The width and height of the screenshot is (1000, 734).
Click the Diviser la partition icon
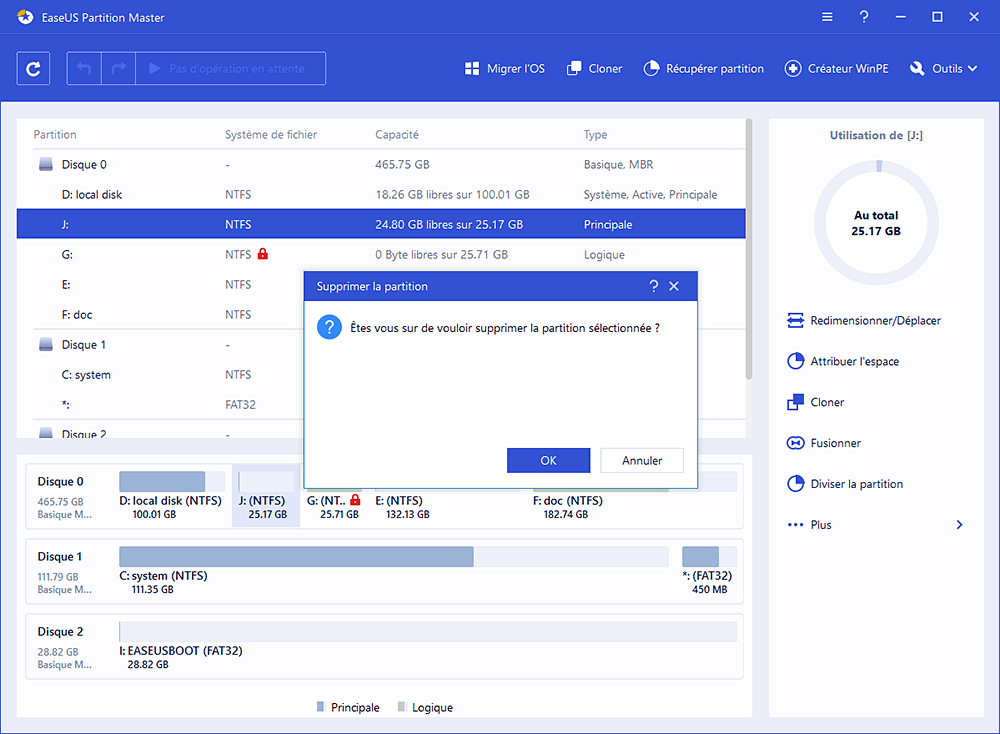click(795, 483)
